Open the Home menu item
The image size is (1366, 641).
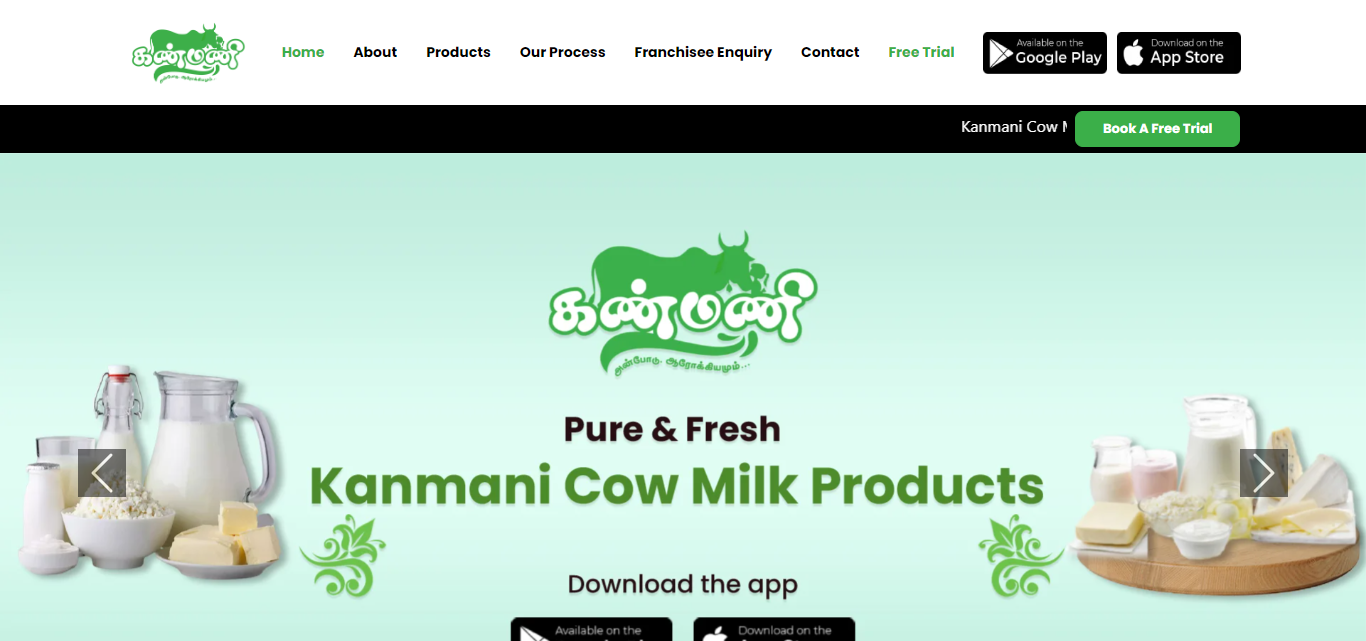303,52
